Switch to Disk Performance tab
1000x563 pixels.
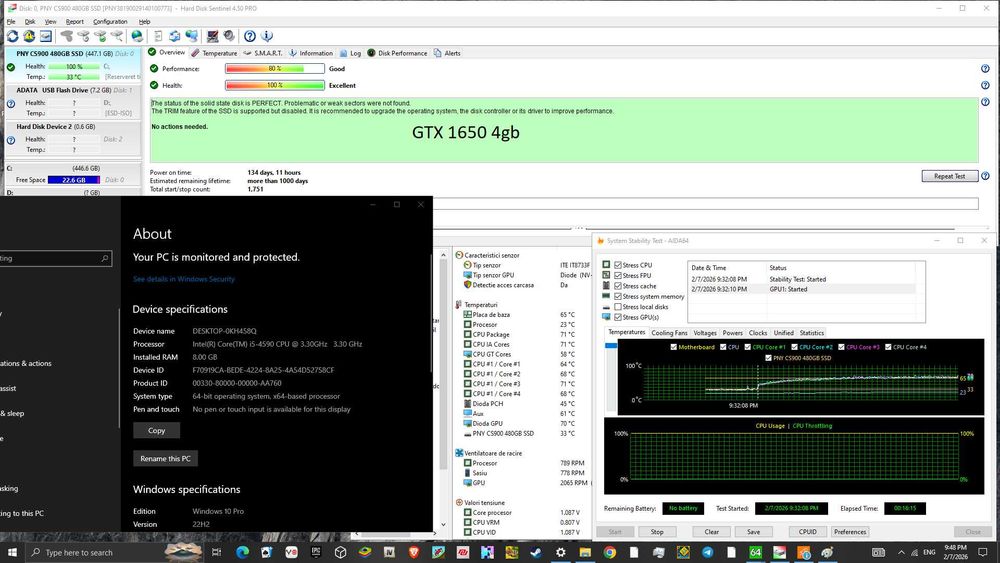click(x=397, y=53)
